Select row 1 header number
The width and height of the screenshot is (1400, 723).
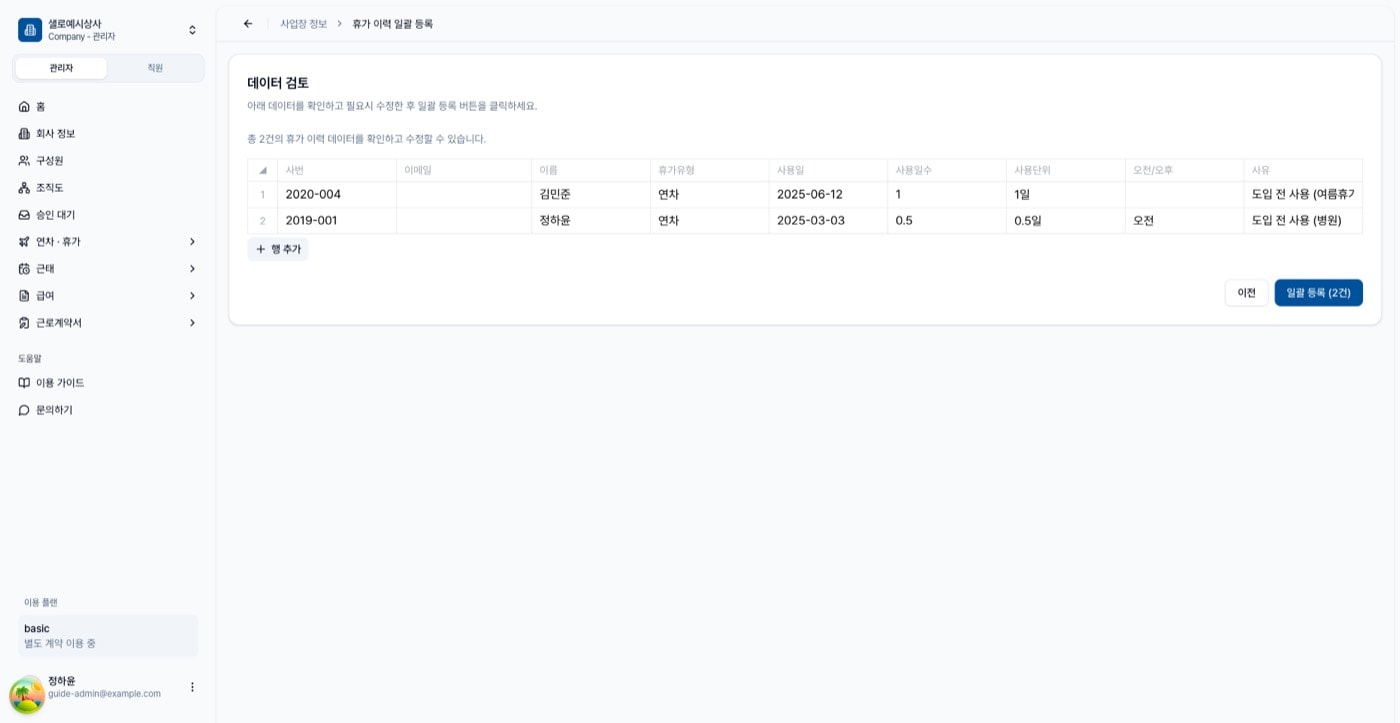tap(263, 194)
